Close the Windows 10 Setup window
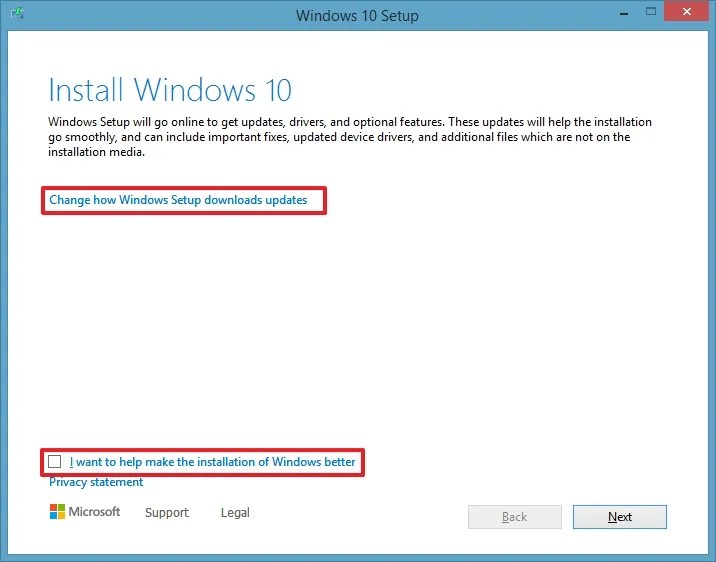Screen dimensions: 716x562 (x=686, y=12)
